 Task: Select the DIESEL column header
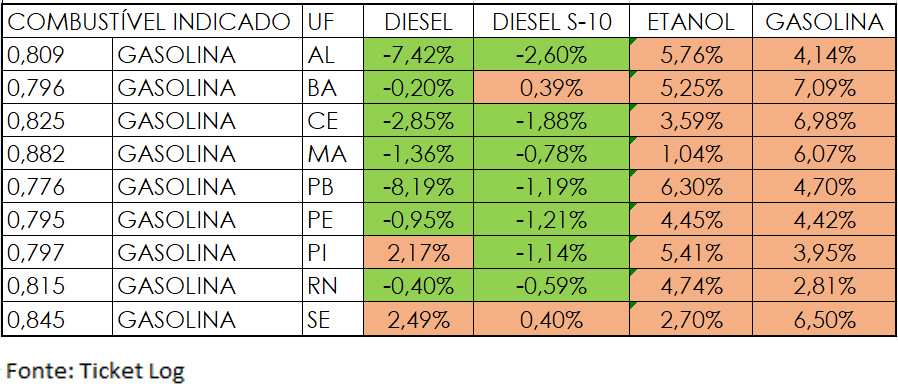418,22
